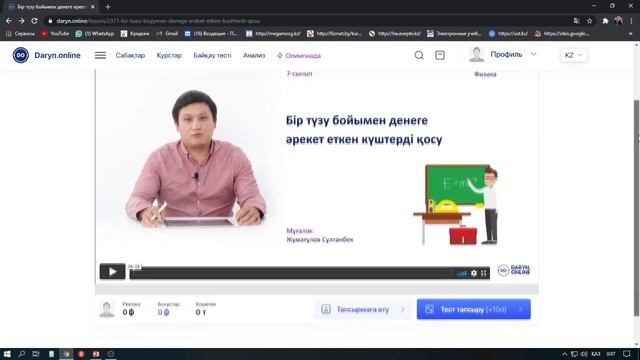Screen dimensions: 640x360
Task: Show hidden tray icons chevron
Action: 564,354
